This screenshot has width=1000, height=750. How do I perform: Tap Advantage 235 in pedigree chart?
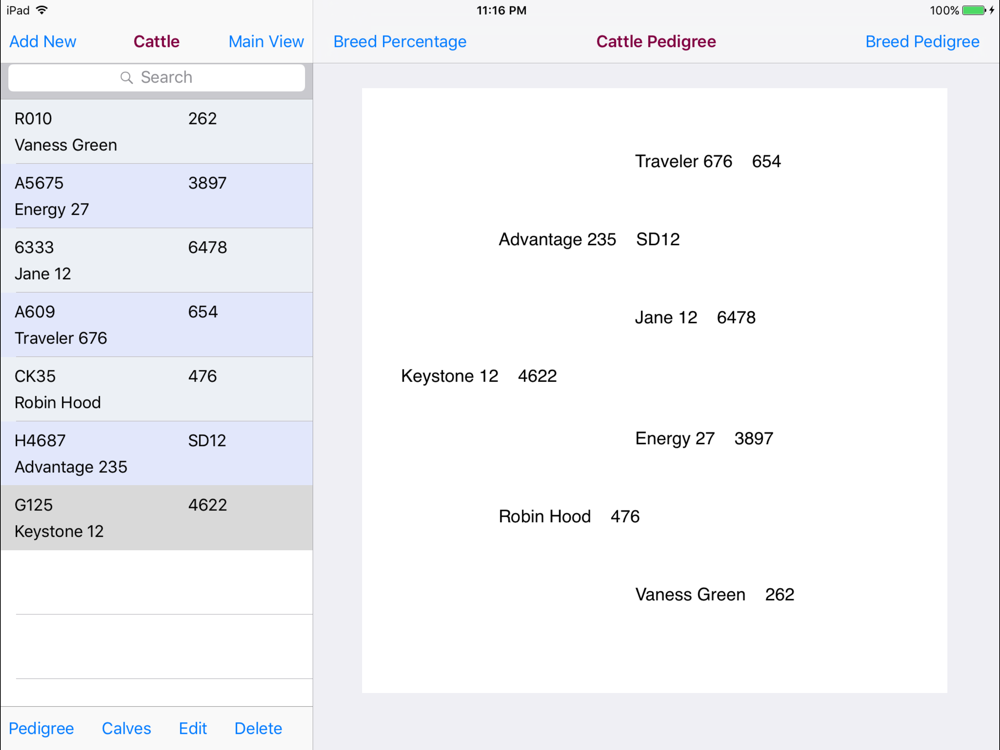pyautogui.click(x=557, y=240)
